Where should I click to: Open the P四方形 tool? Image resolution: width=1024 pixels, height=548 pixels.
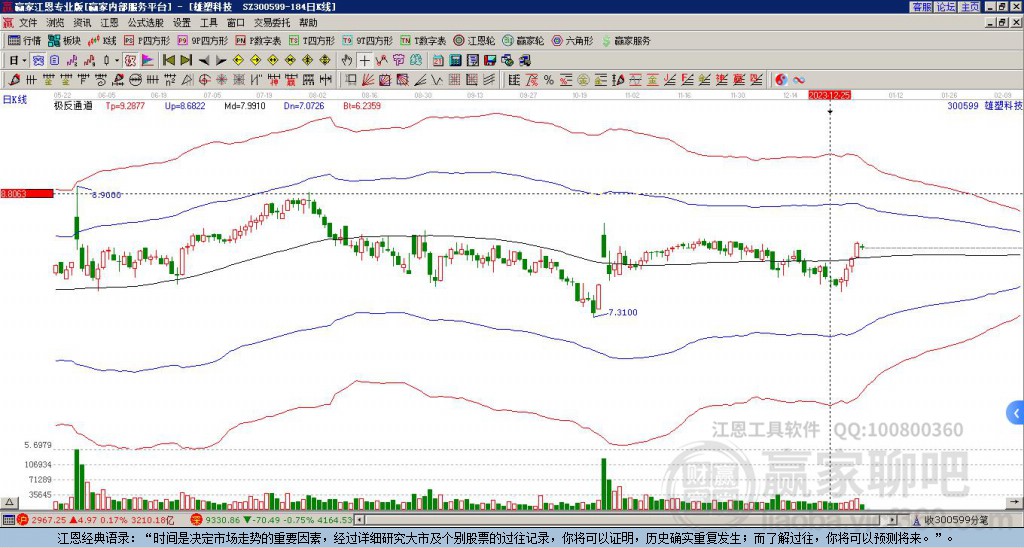tap(146, 40)
